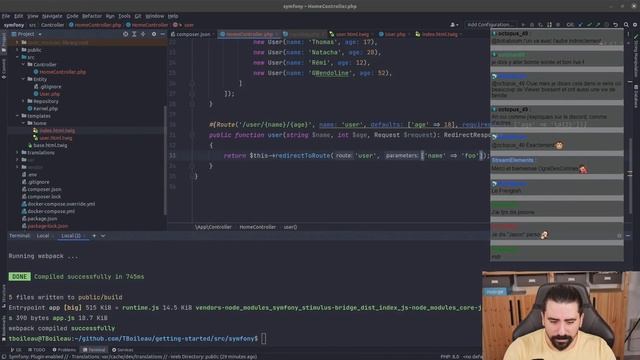Viewport: 640px width, 360px height.
Task: Expand the Repository folder
Action: (x=24, y=101)
